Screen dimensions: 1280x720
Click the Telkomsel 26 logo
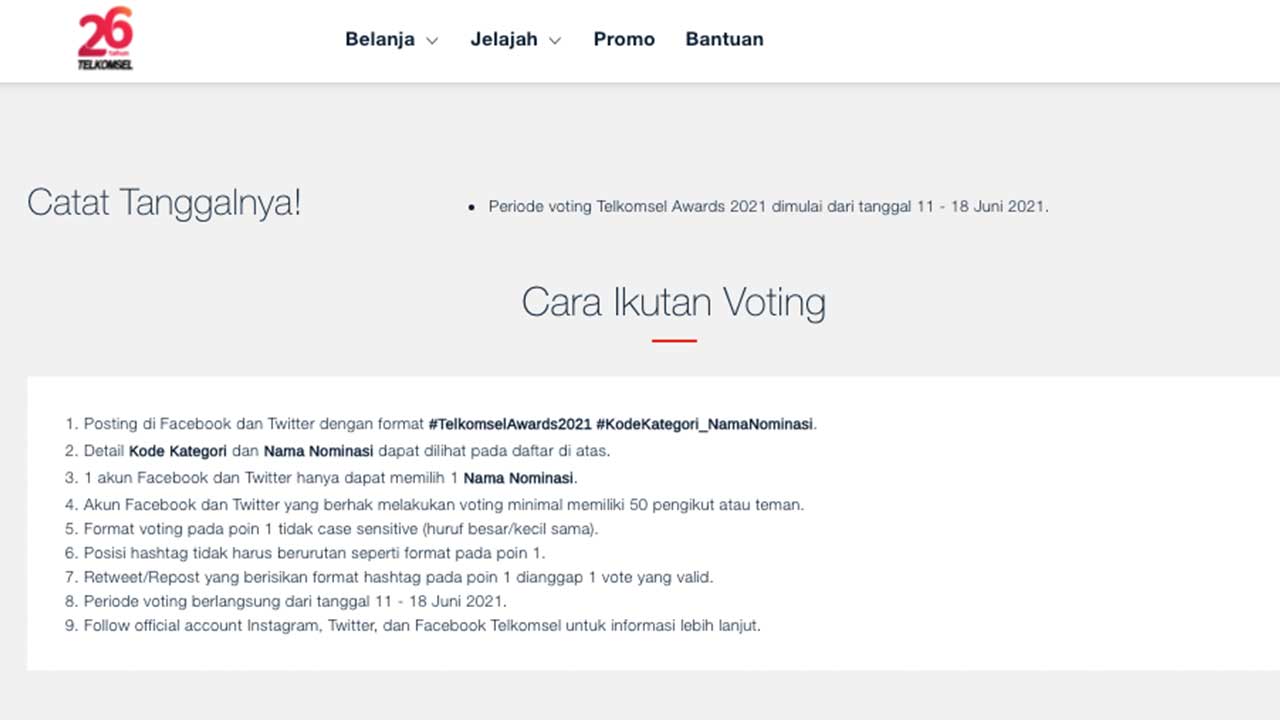click(x=106, y=39)
